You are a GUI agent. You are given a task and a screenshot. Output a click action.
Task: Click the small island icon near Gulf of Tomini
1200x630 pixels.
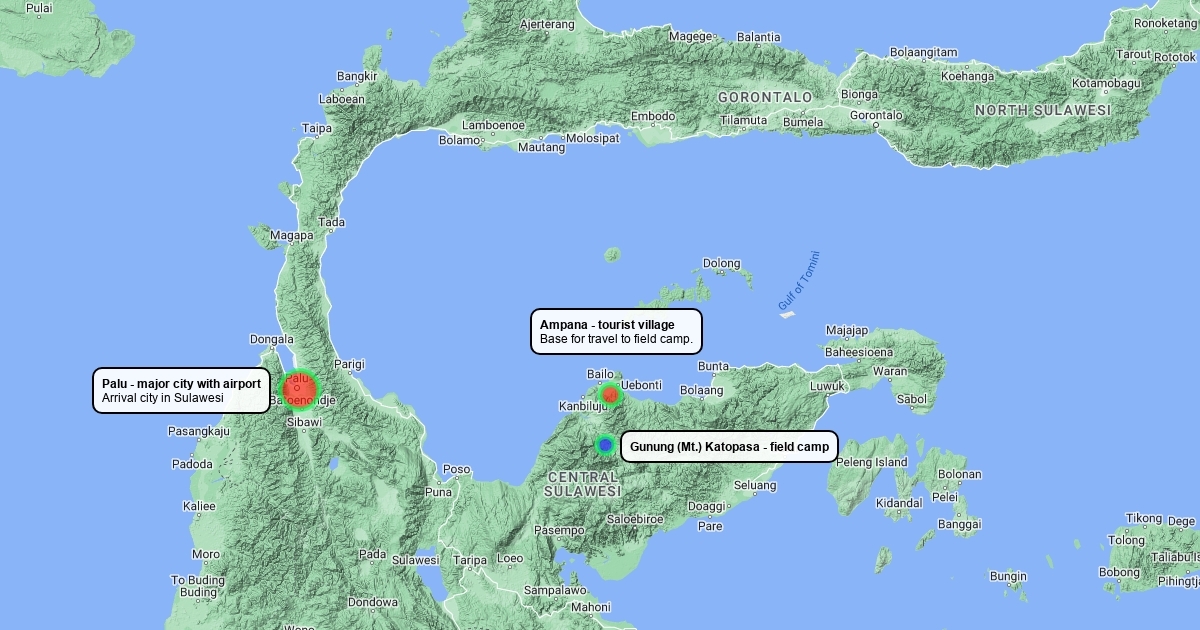point(787,315)
